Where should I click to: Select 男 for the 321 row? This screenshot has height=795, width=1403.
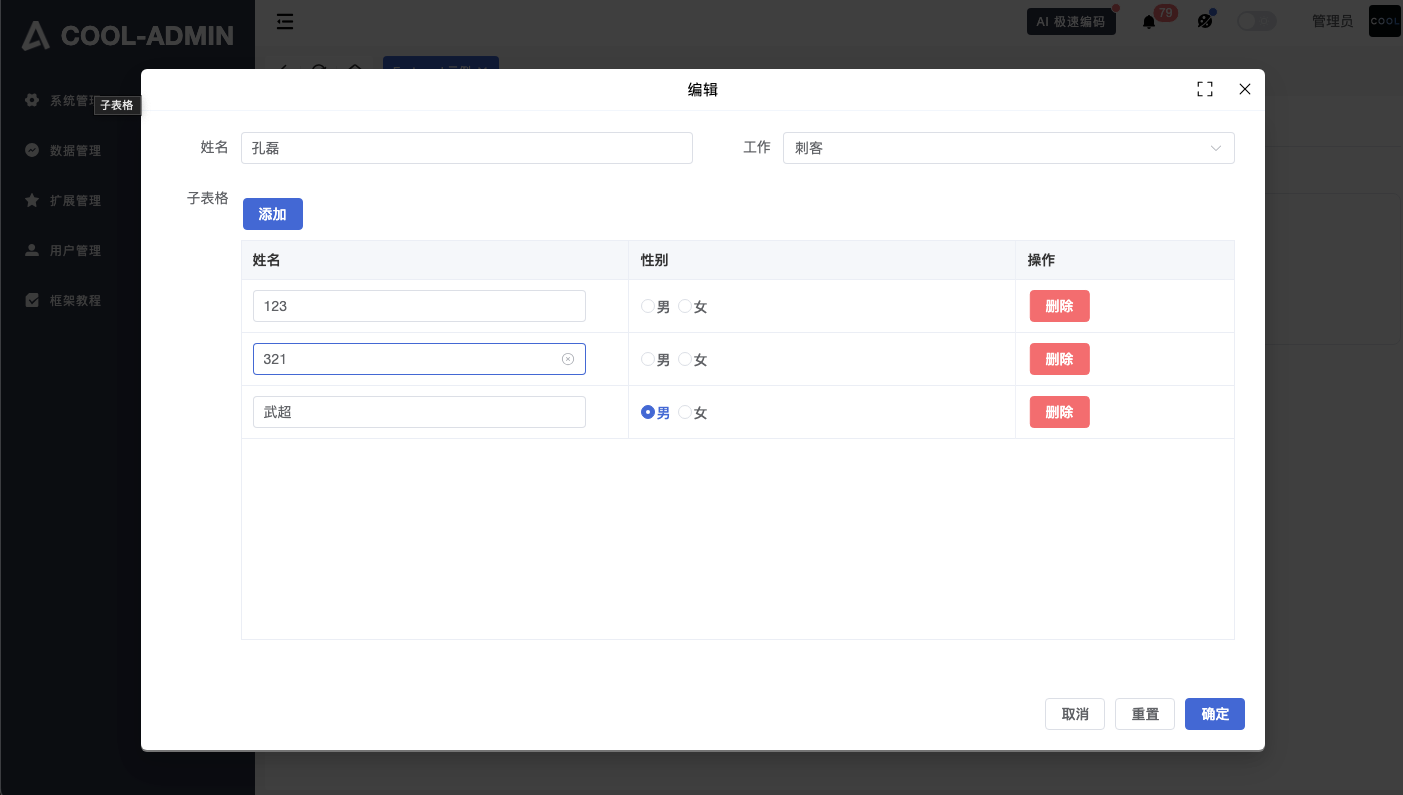click(x=648, y=359)
